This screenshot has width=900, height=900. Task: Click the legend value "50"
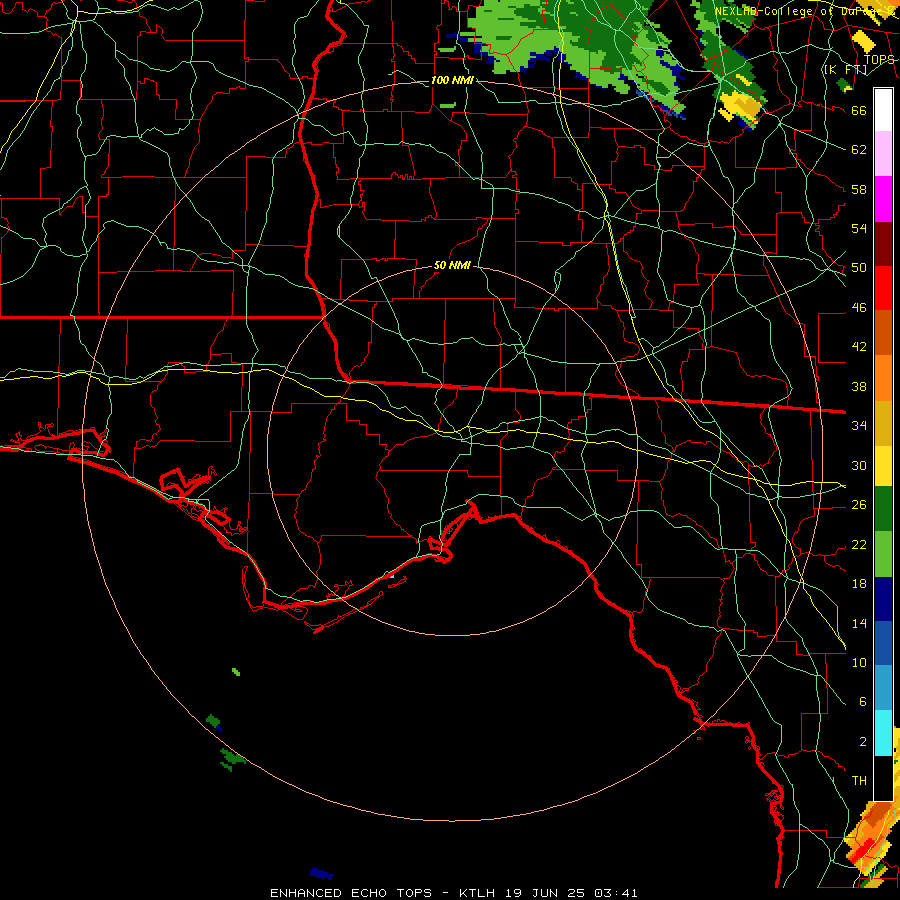pyautogui.click(x=859, y=267)
